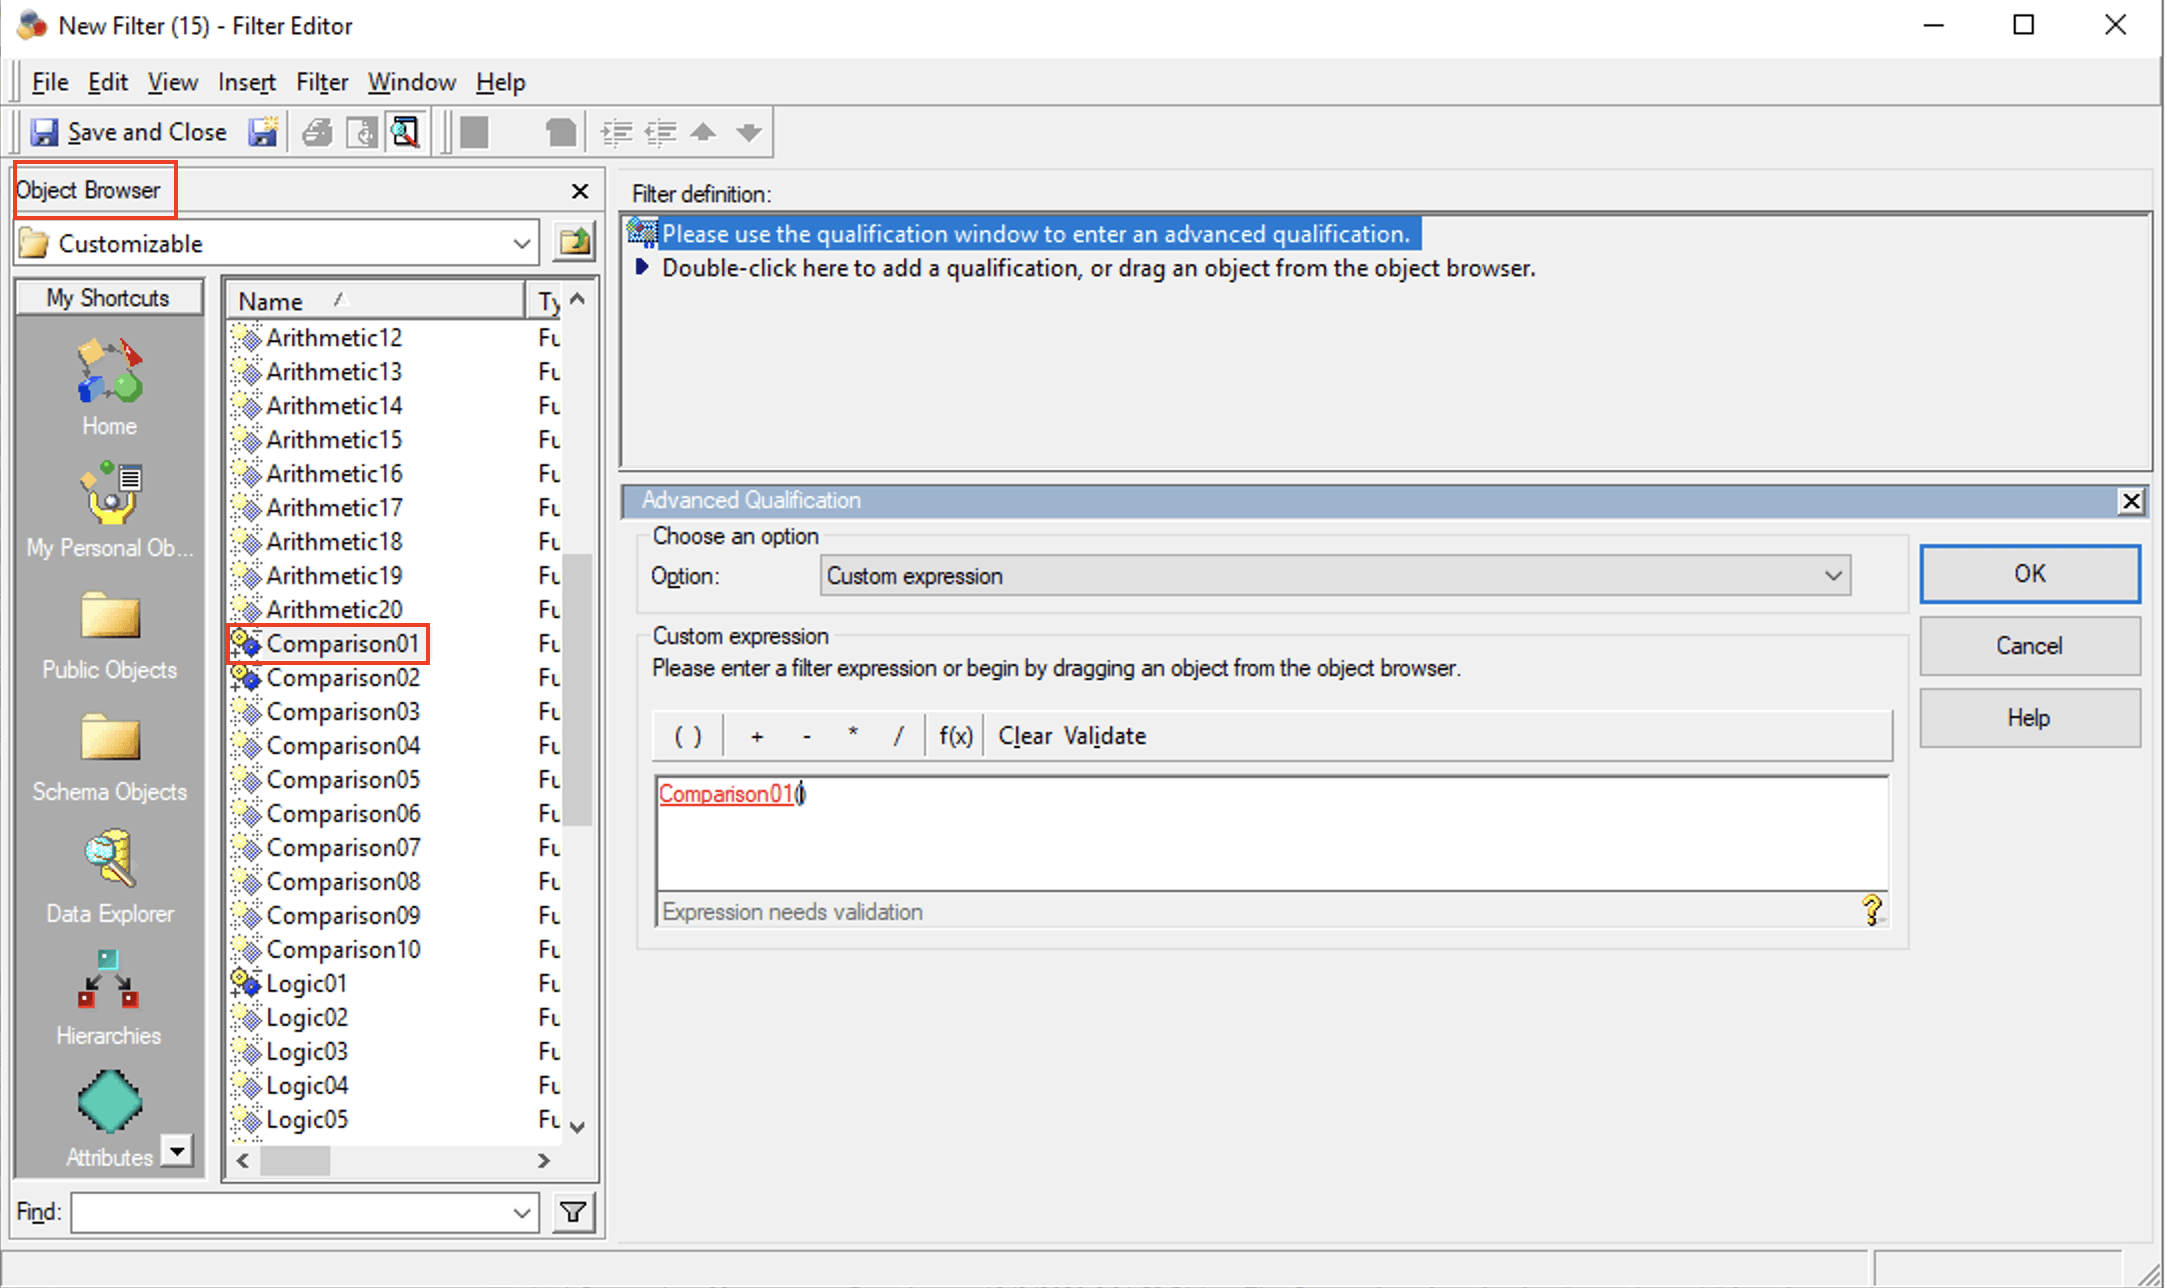2166x1288 pixels.
Task: Select Comparison02 in the object list
Action: (342, 678)
